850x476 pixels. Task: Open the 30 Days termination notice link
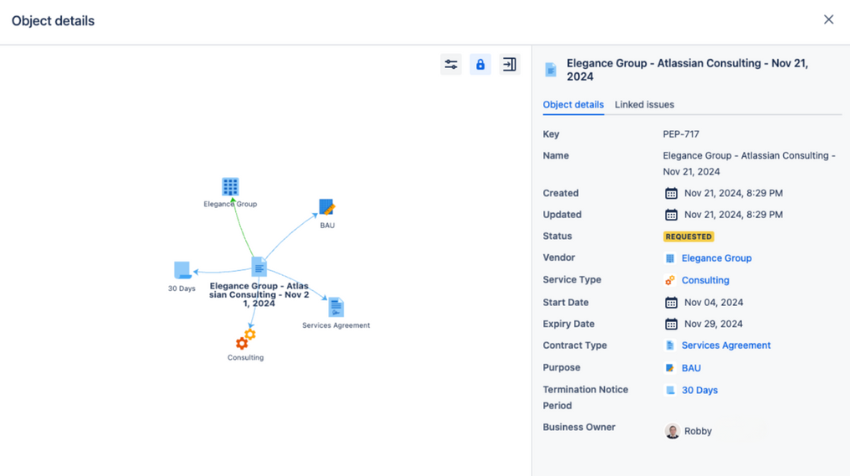[699, 390]
